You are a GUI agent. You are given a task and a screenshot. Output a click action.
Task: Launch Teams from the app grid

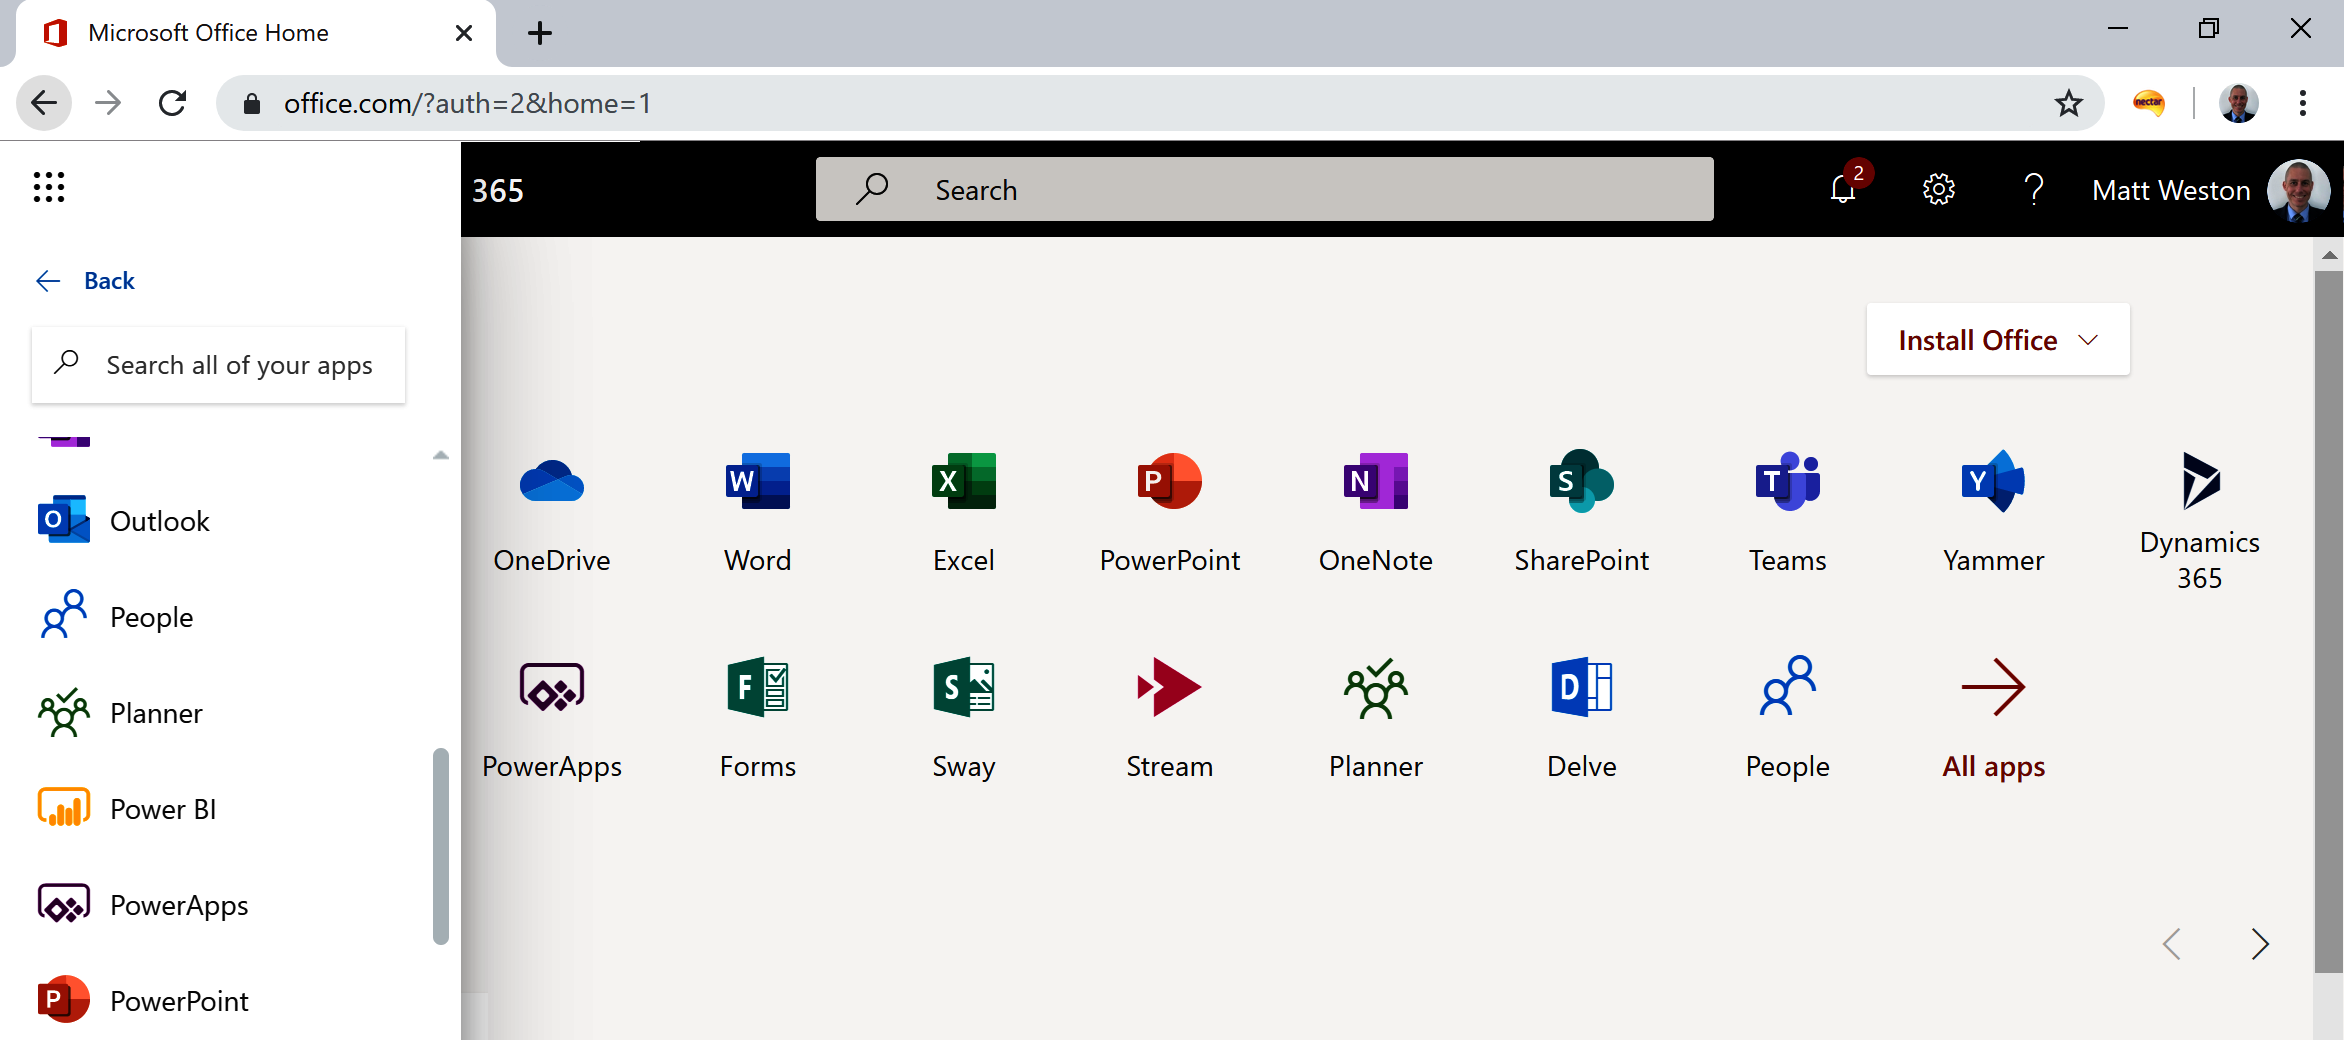[x=1788, y=514]
